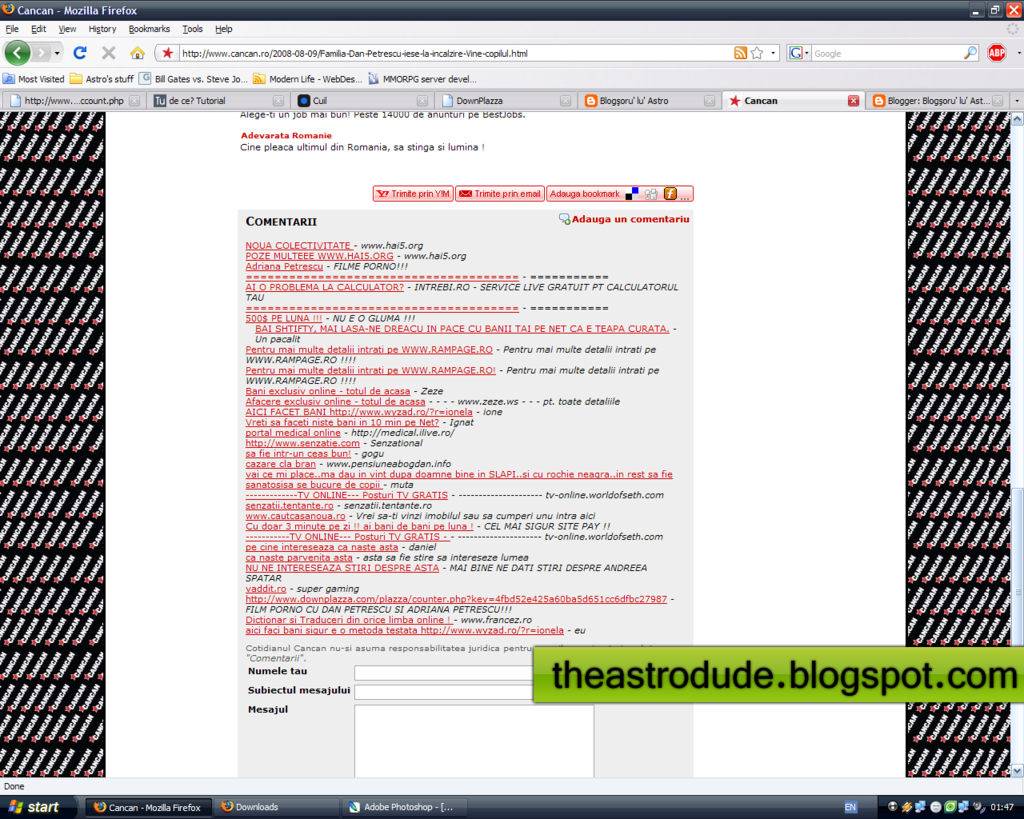
Task: Open the Edit menu
Action: (x=39, y=29)
